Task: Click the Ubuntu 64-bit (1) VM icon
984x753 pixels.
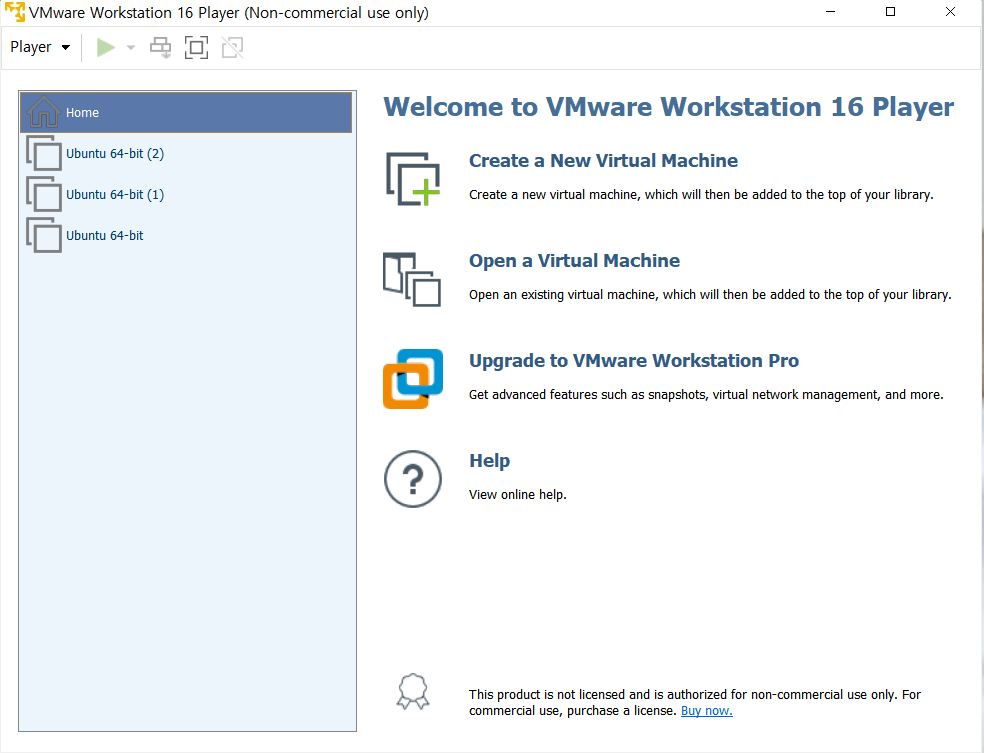Action: tap(44, 194)
